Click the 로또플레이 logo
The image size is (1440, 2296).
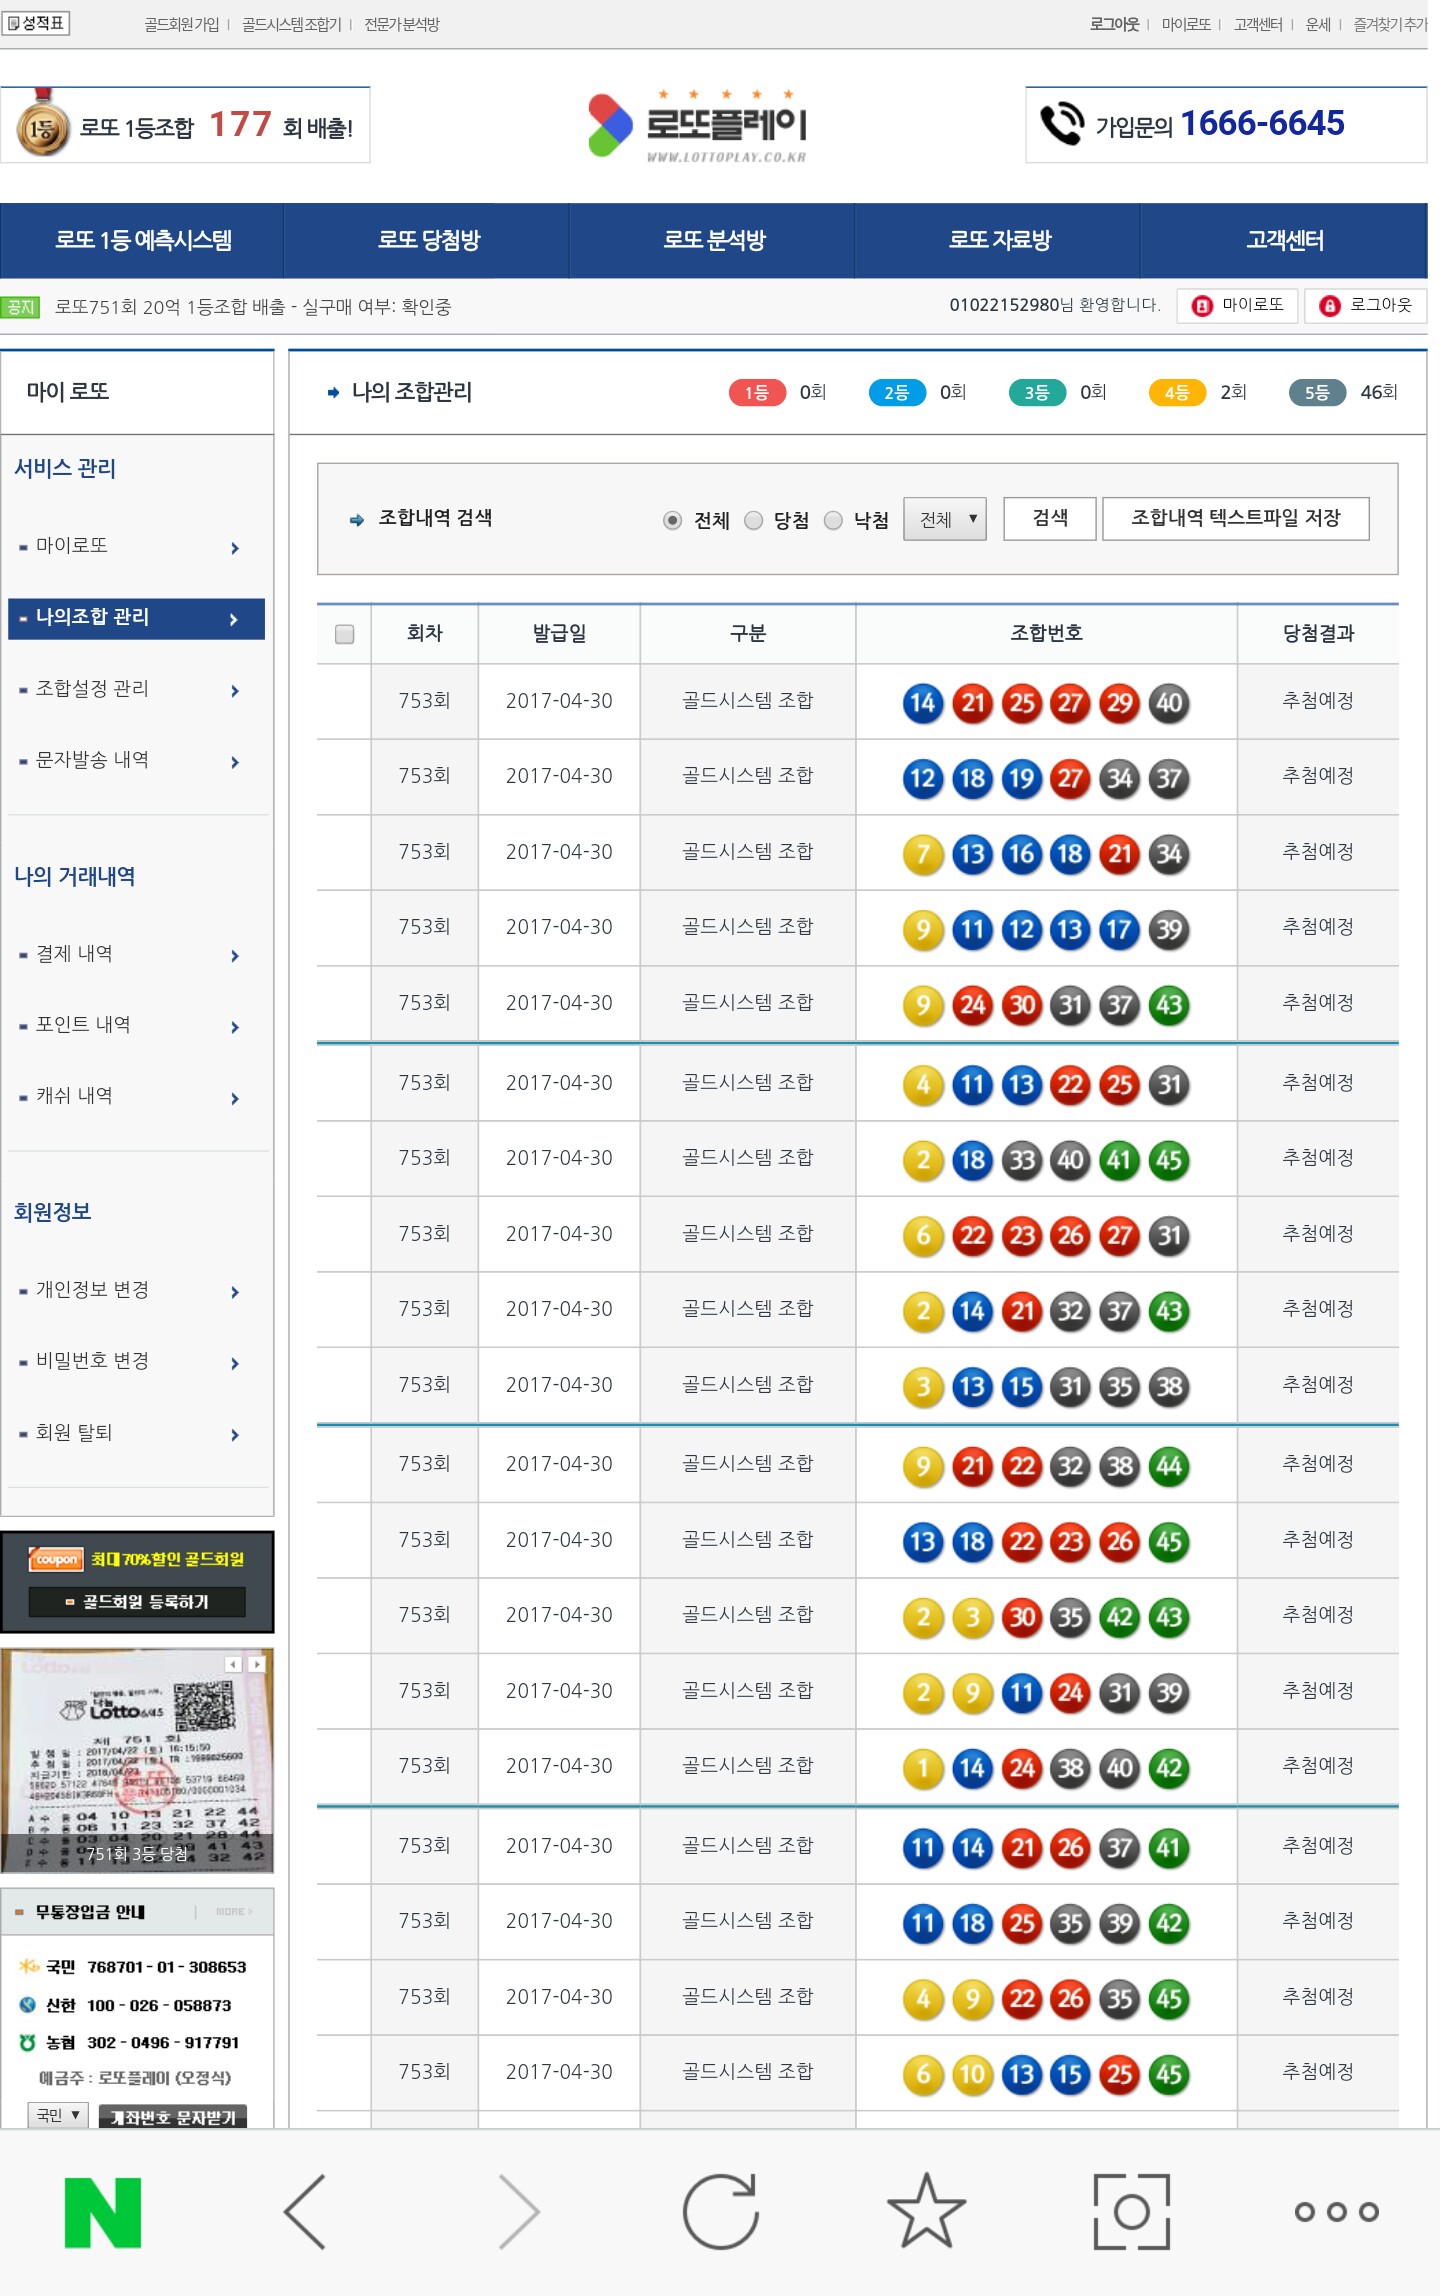[700, 126]
